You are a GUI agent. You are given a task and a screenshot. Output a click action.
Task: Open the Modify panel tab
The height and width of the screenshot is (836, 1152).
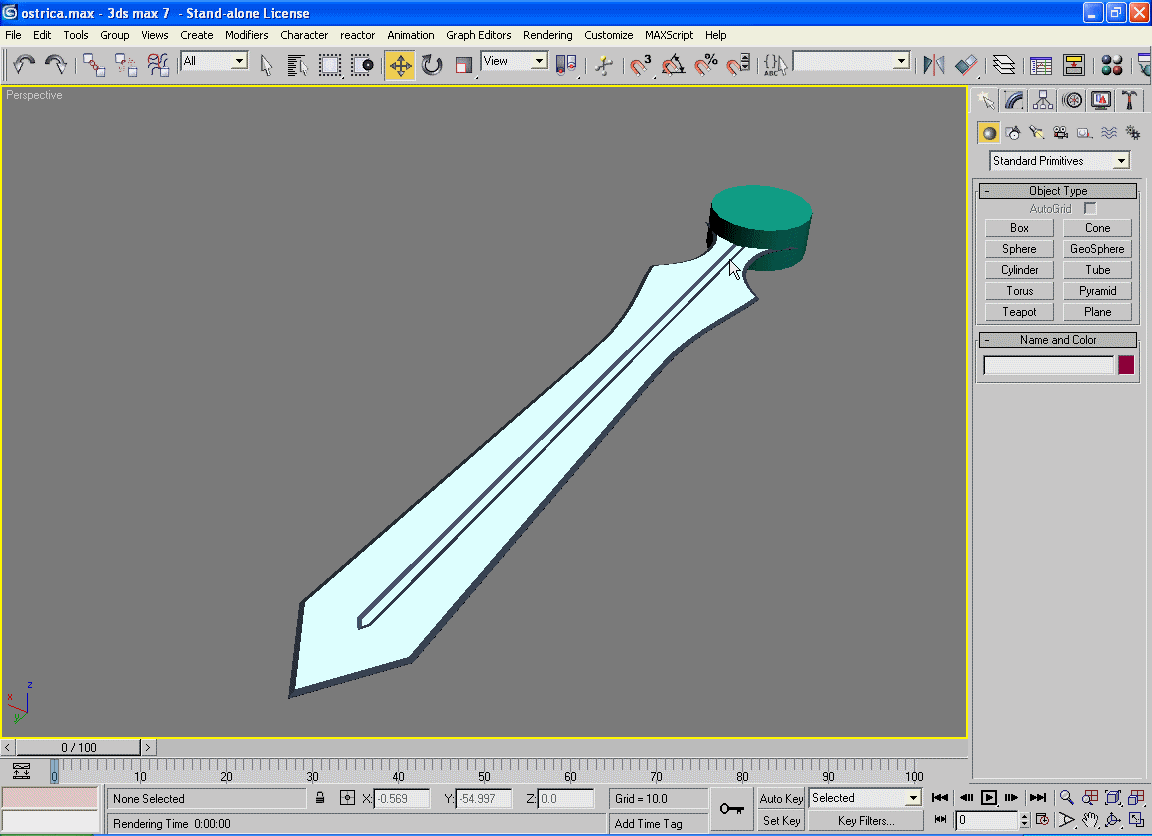pos(1015,100)
